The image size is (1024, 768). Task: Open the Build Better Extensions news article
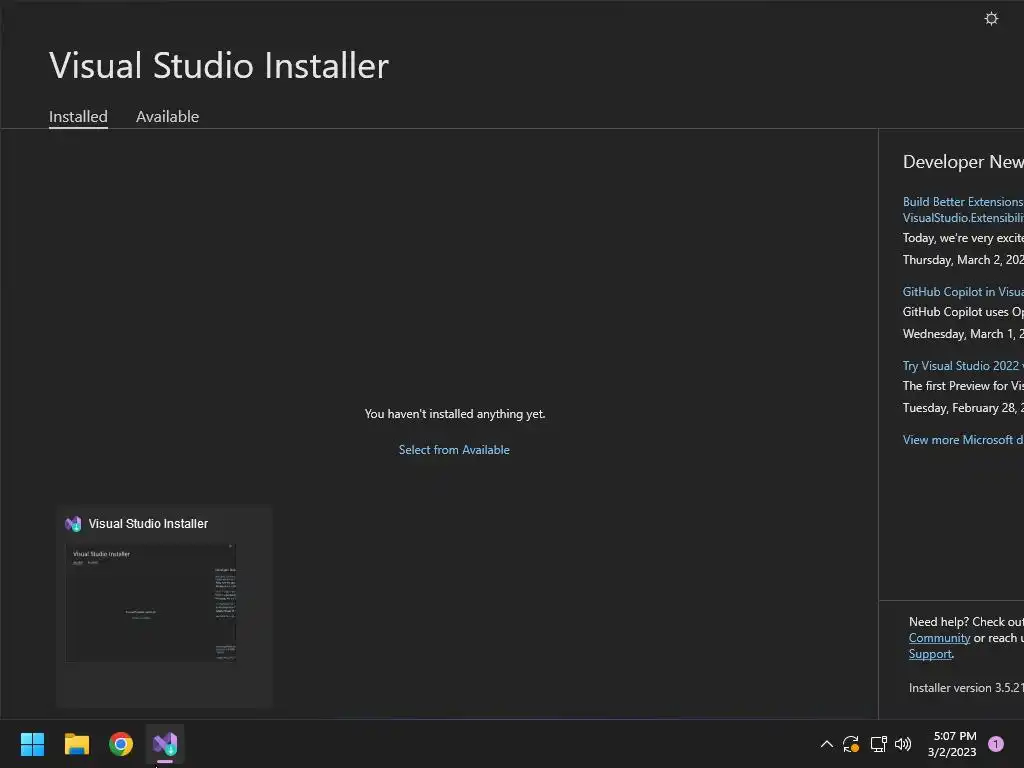(963, 210)
